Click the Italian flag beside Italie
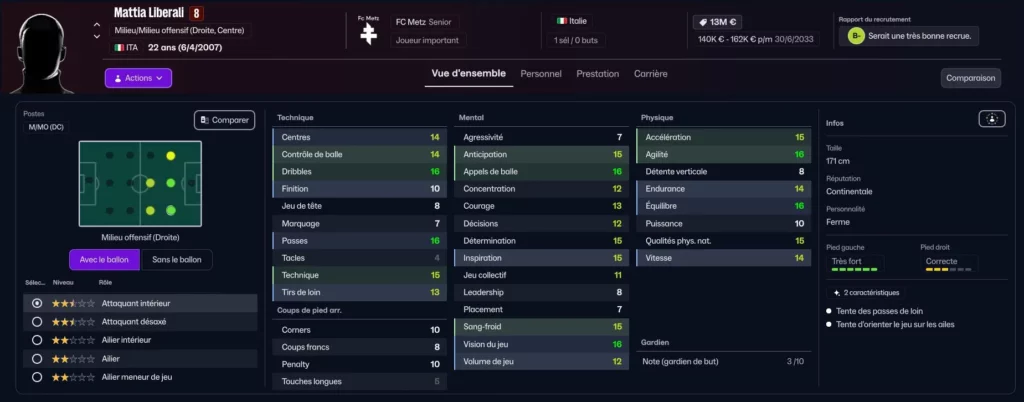The width and height of the screenshot is (1024, 402). click(561, 20)
